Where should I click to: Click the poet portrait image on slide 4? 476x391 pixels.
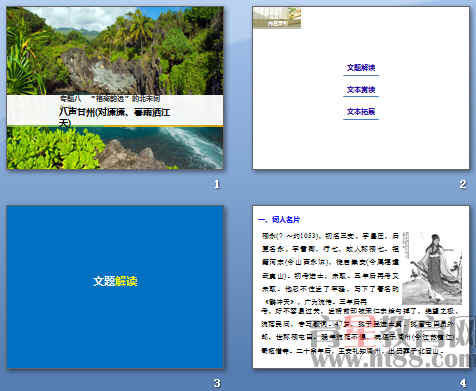click(x=432, y=268)
